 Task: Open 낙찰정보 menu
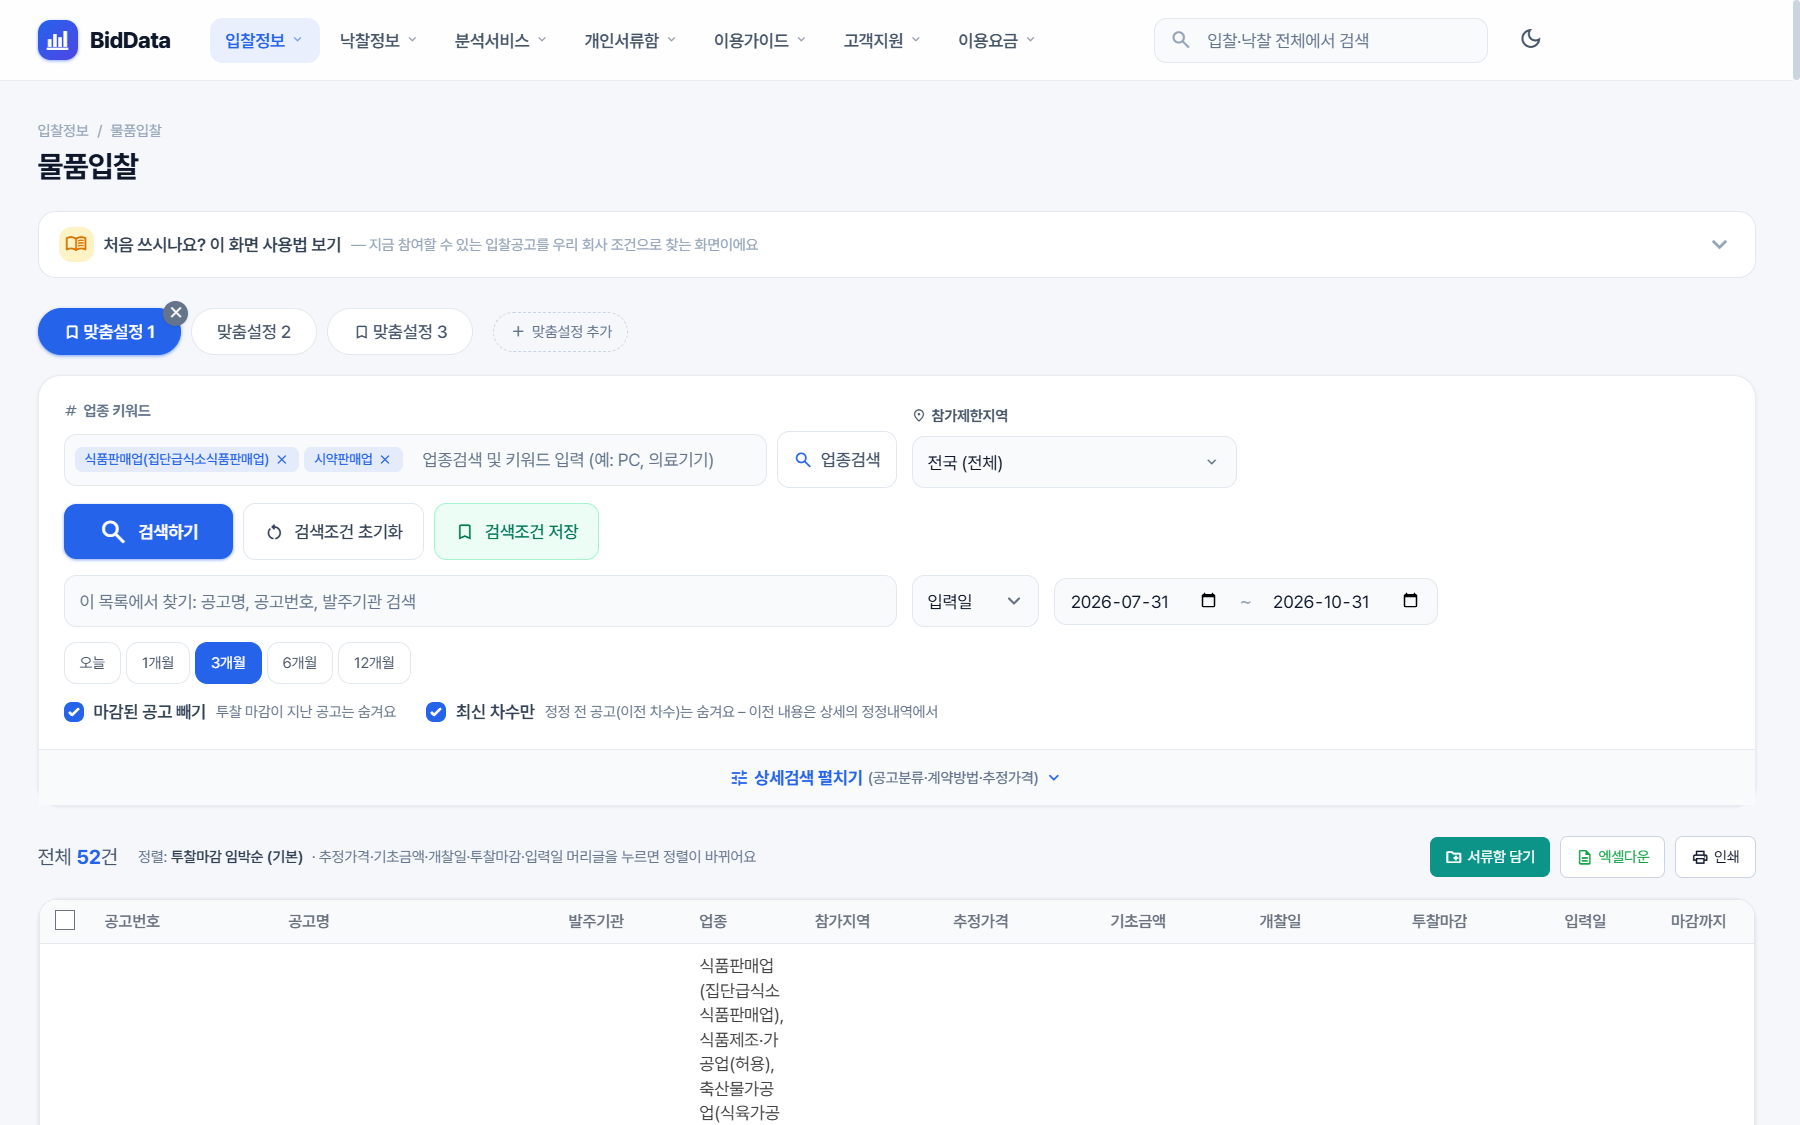point(378,40)
